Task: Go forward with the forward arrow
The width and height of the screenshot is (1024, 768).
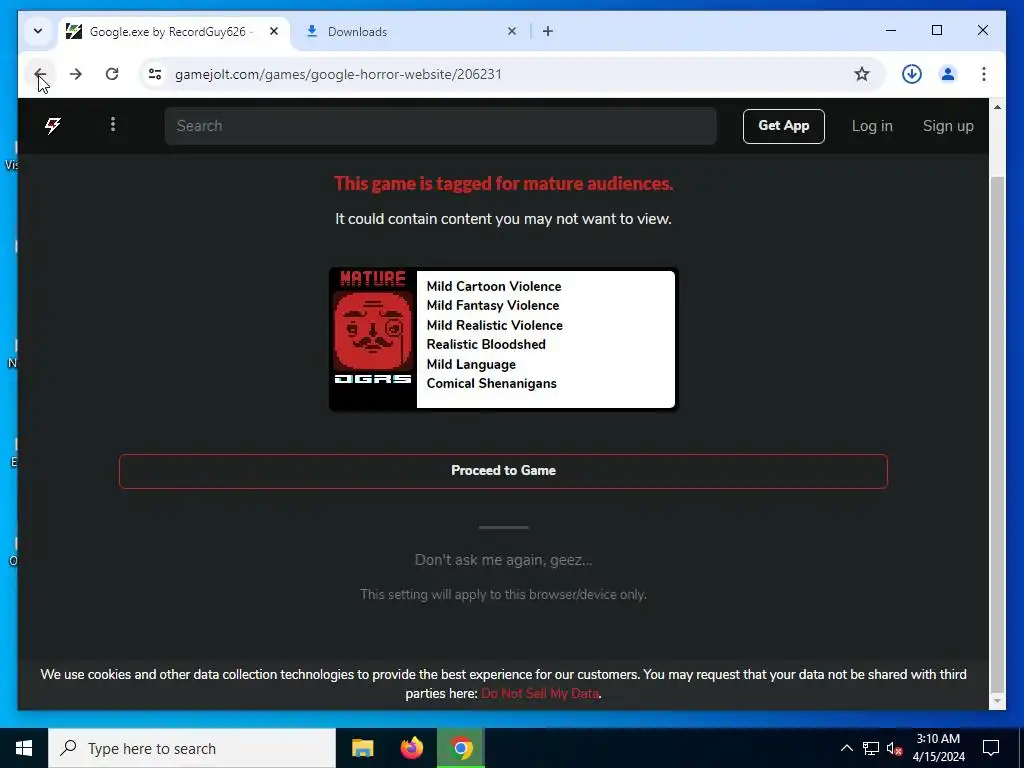Action: coord(76,74)
